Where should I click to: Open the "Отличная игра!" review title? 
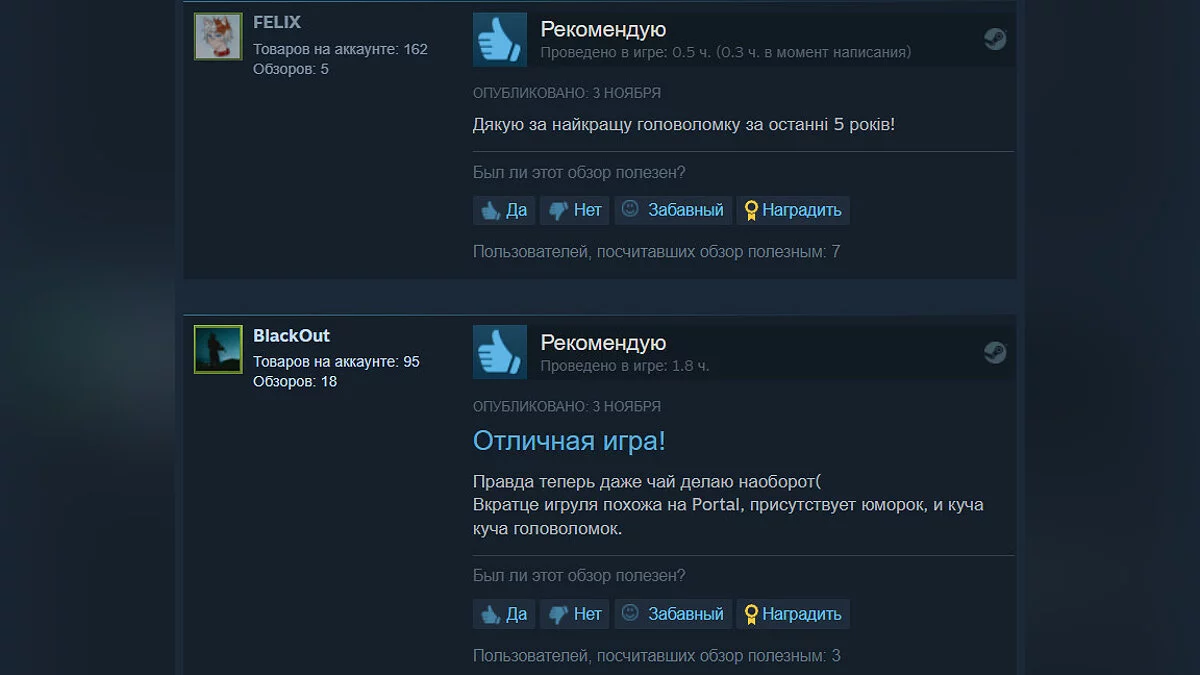569,441
